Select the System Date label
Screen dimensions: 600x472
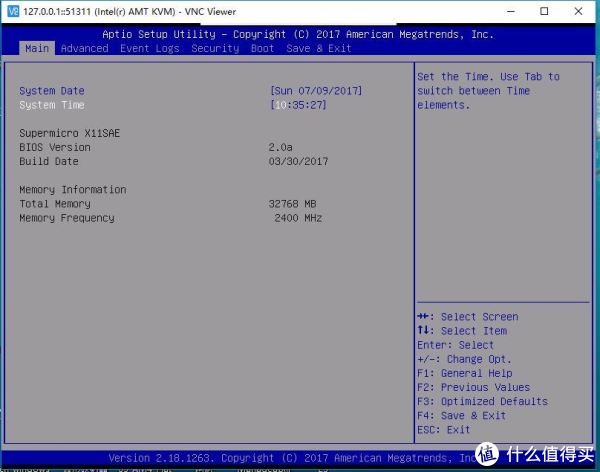coord(52,91)
